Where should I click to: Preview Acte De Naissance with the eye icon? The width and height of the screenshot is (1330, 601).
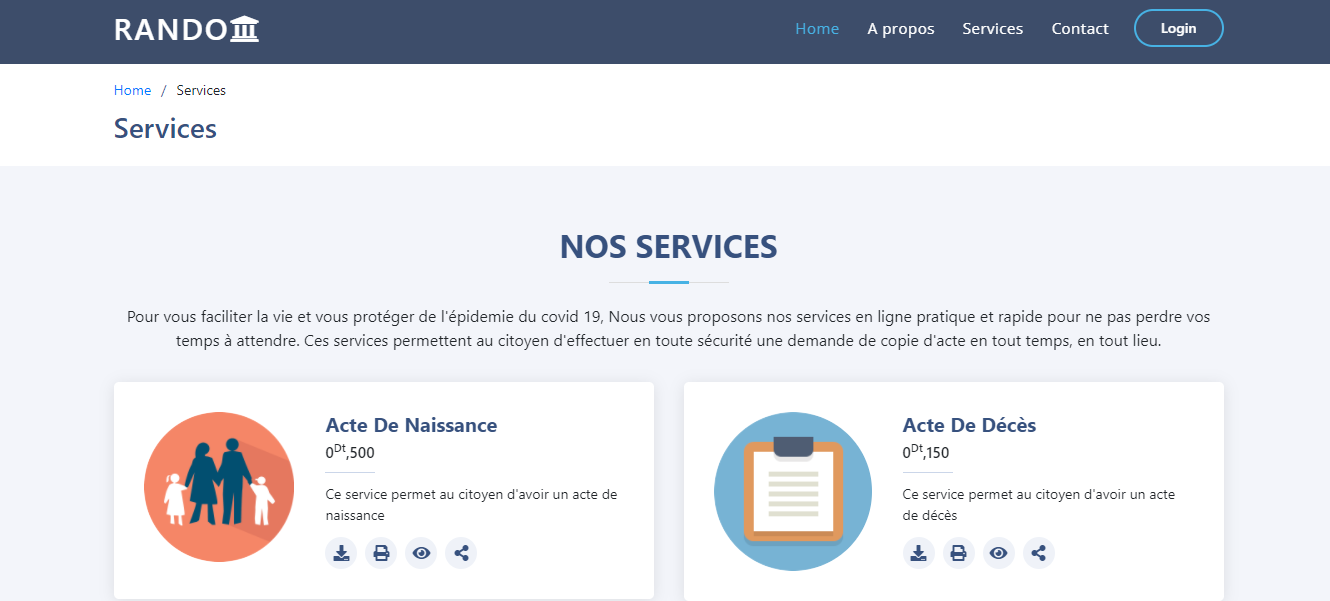coord(421,552)
